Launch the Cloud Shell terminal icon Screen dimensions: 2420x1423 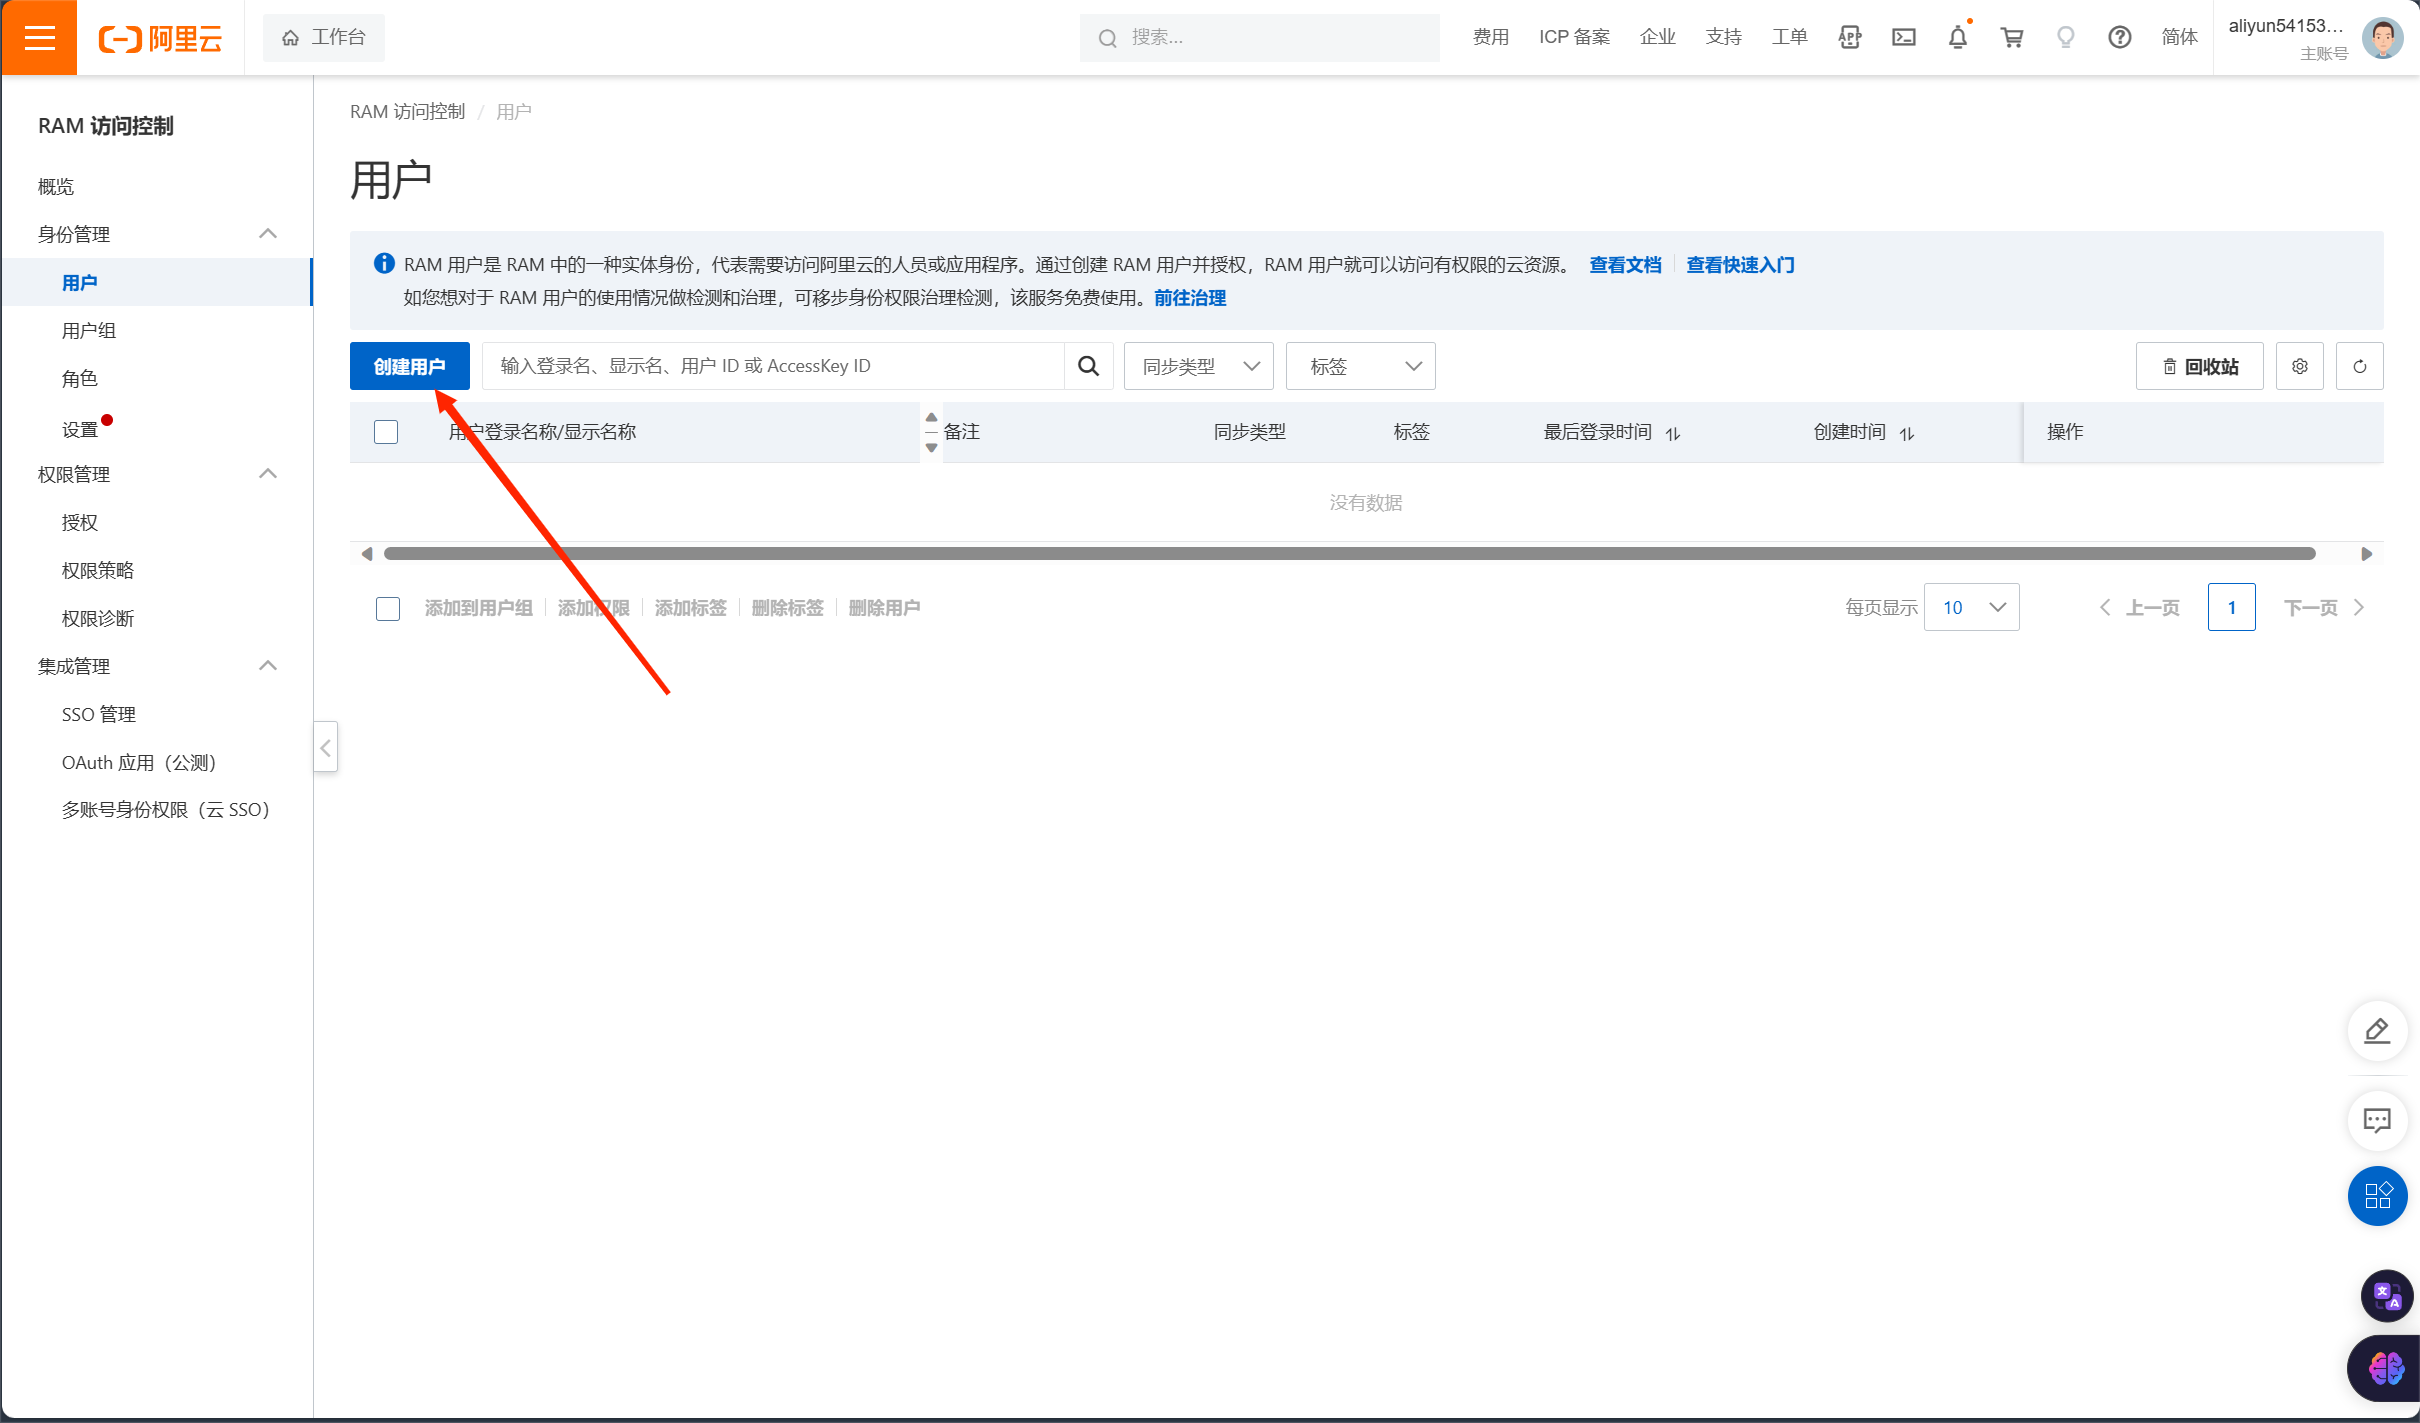pos(1903,38)
